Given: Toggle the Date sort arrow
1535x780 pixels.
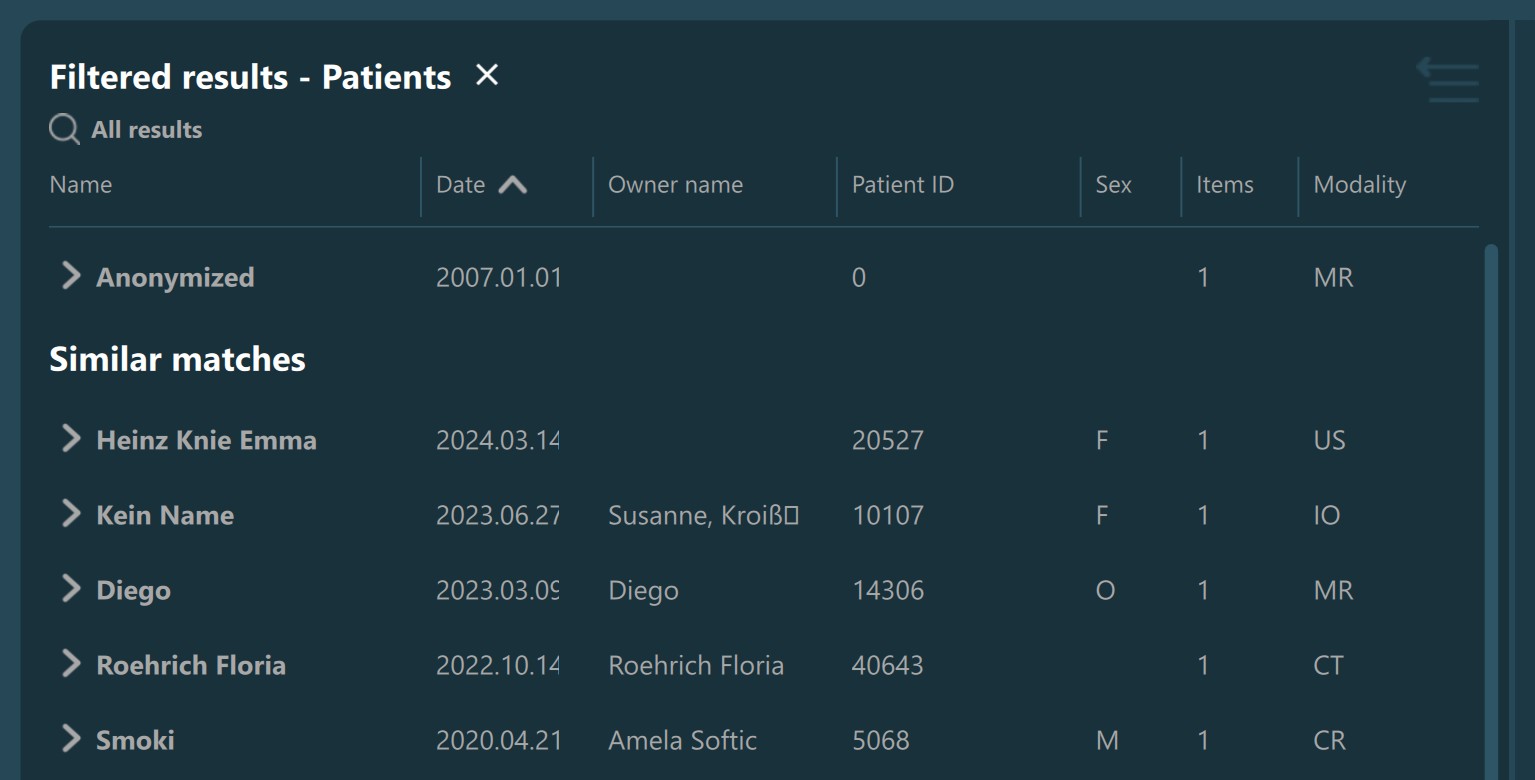Looking at the screenshot, I should point(512,185).
